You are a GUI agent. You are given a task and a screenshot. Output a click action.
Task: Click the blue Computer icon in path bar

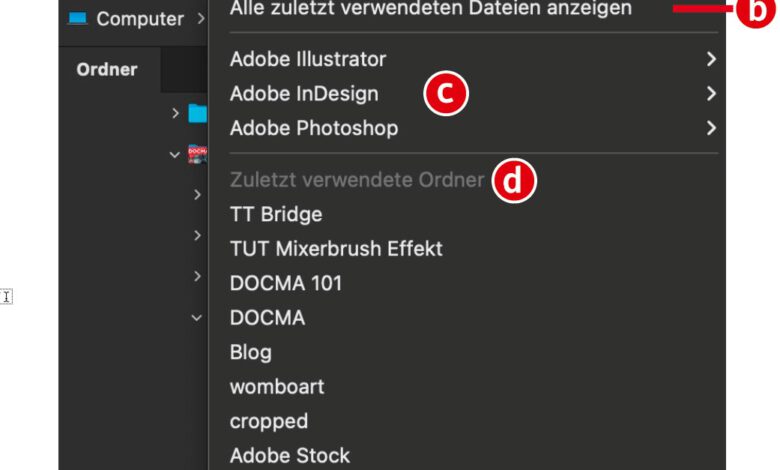click(x=78, y=19)
